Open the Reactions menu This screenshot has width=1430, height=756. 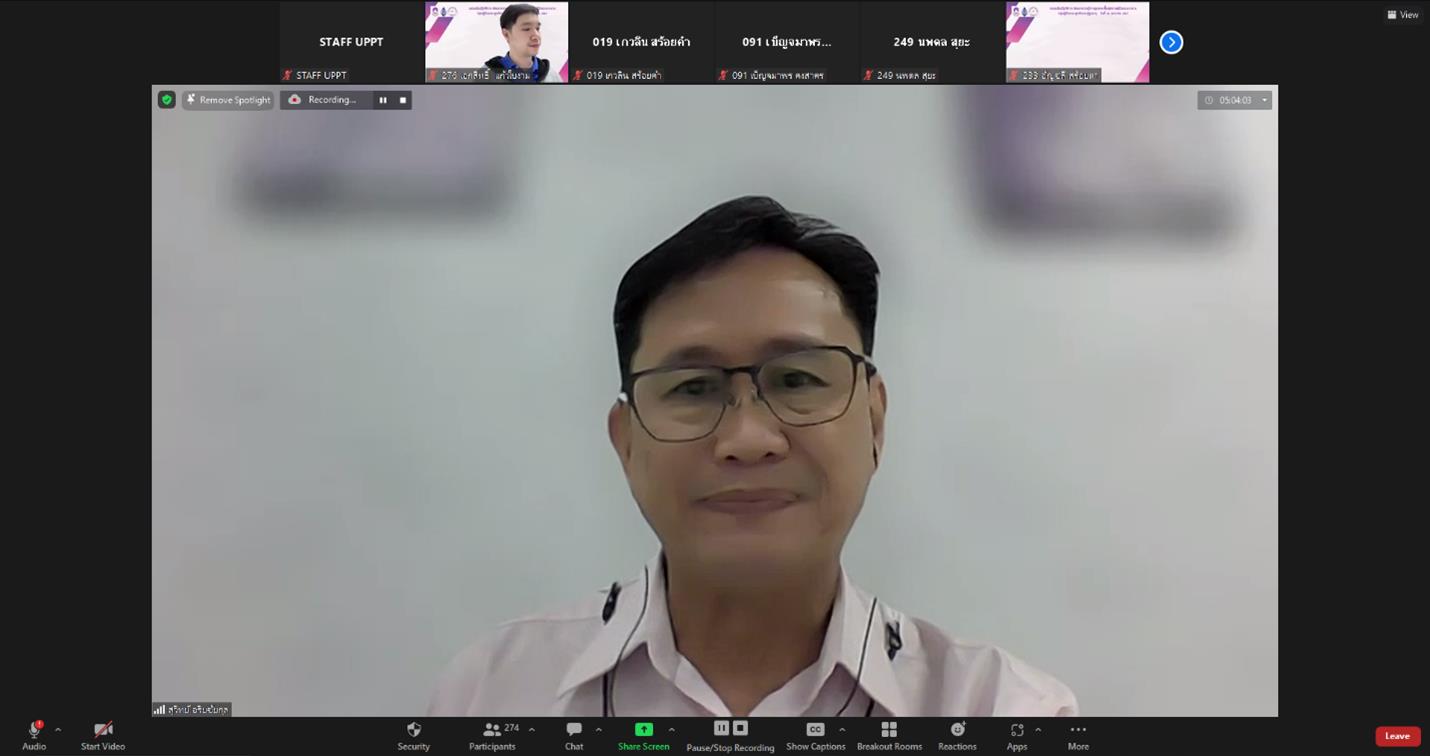(957, 736)
